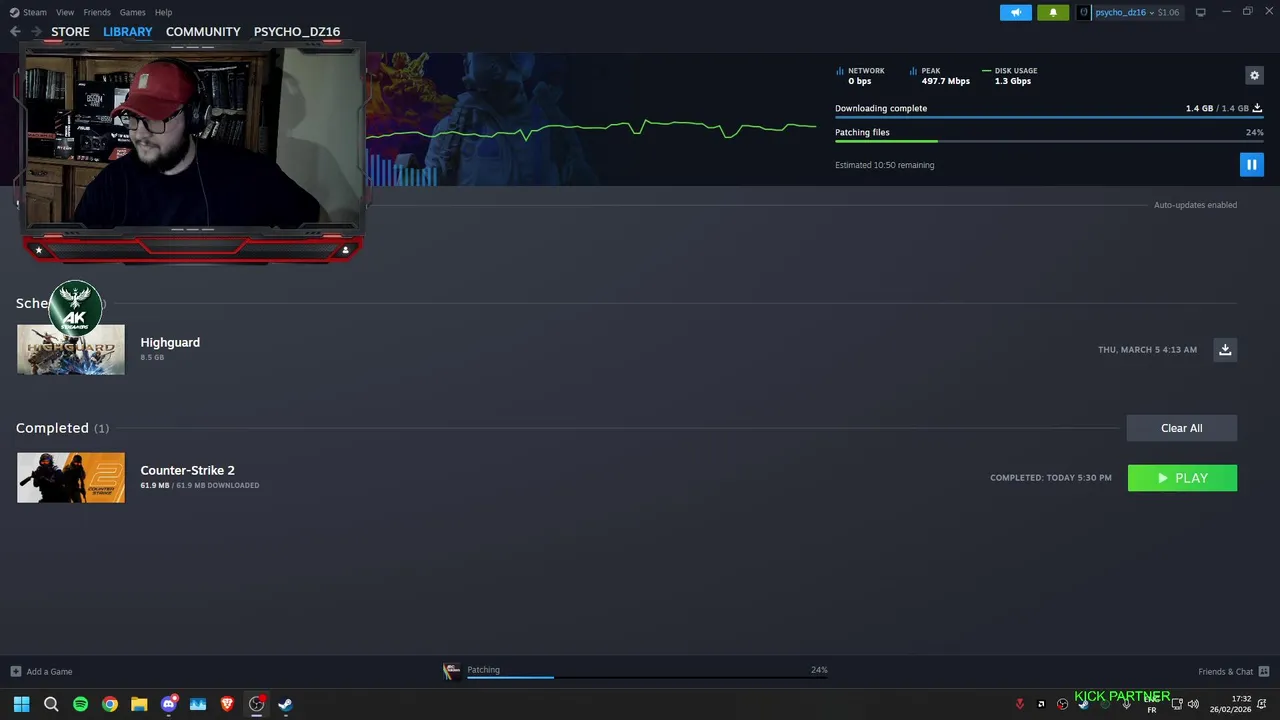Click the NETWORK 0 bps stat
Screen dimensions: 1280x720
[860, 76]
